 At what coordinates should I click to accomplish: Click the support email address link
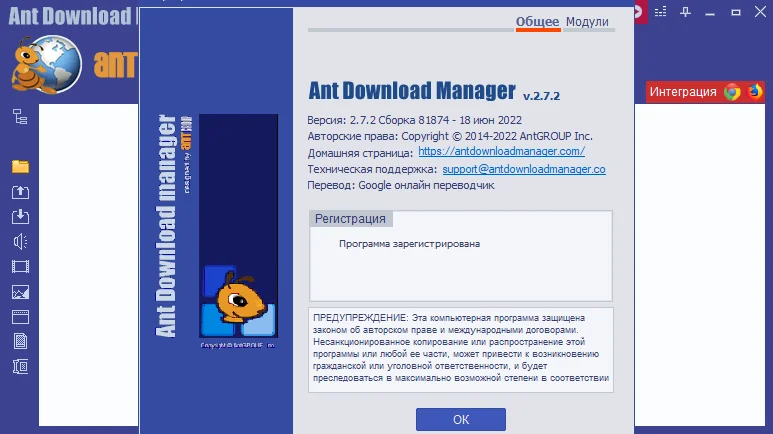[524, 169]
